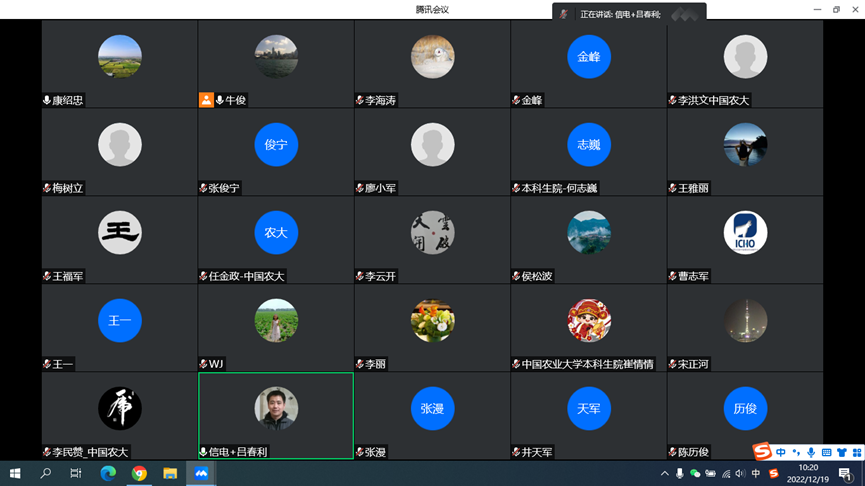Open the Sogou soft keyboard icon
This screenshot has width=865, height=486.
[826, 452]
